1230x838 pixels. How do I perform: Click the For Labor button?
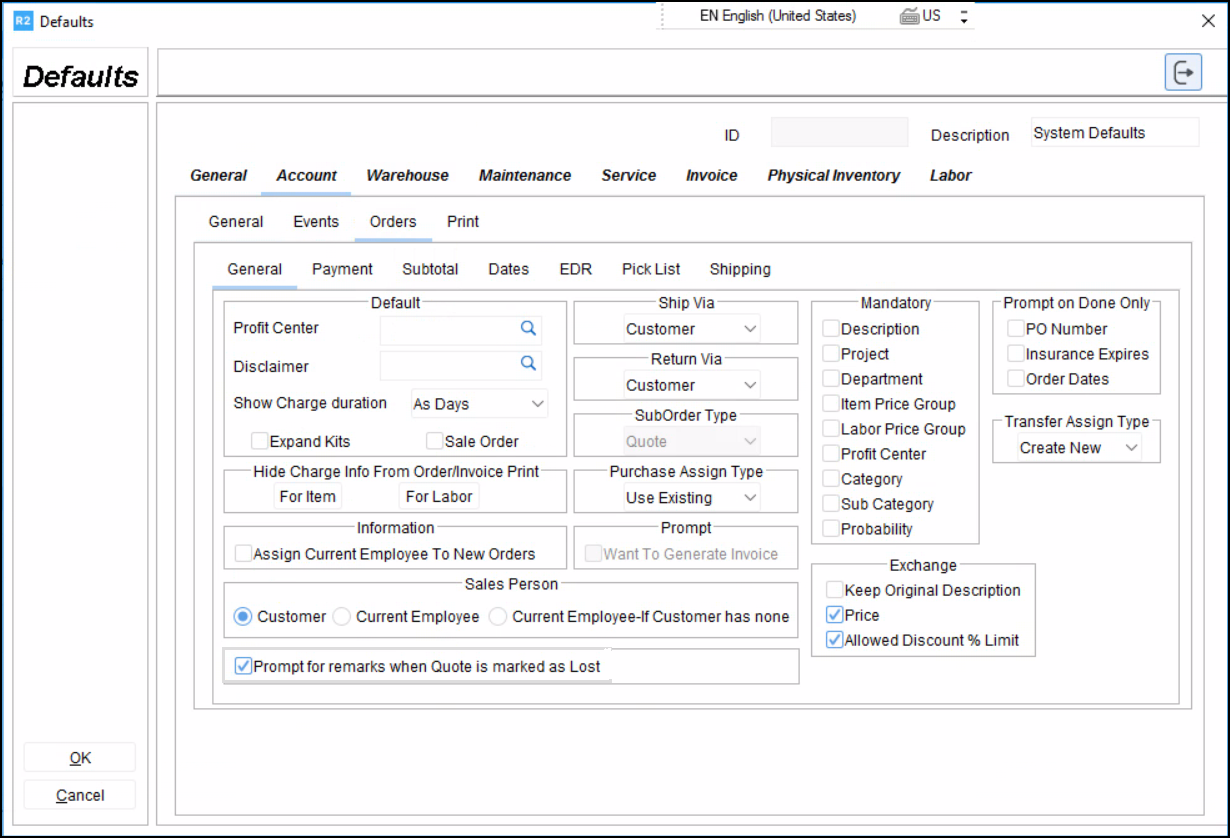pyautogui.click(x=439, y=497)
